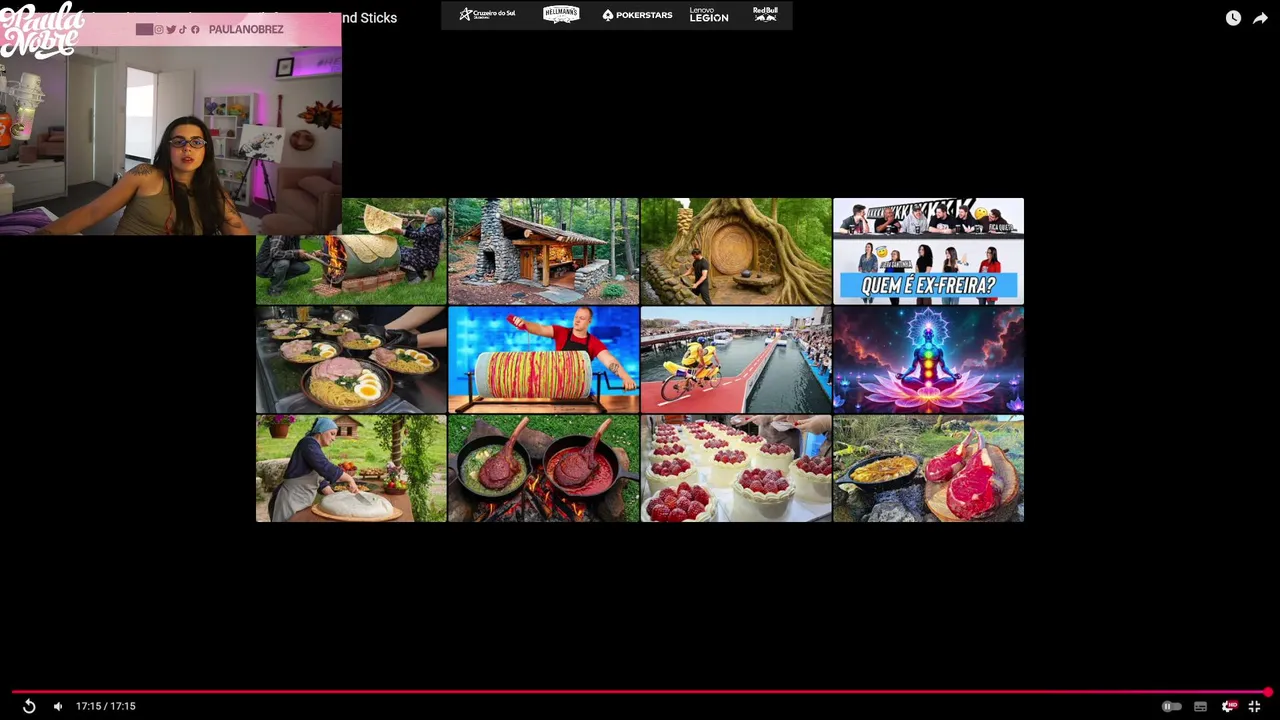This screenshot has width=1280, height=720.
Task: Toggle the autoplay switch
Action: click(x=1171, y=706)
